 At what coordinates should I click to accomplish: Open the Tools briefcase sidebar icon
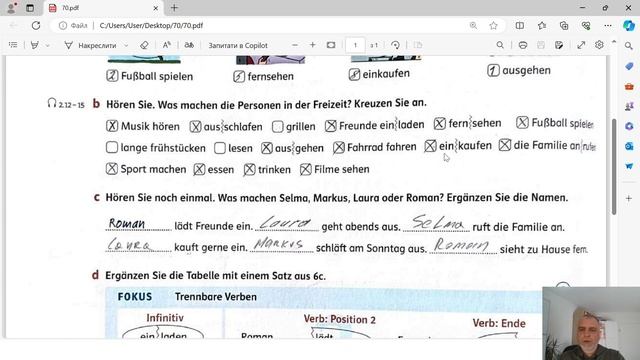629,87
